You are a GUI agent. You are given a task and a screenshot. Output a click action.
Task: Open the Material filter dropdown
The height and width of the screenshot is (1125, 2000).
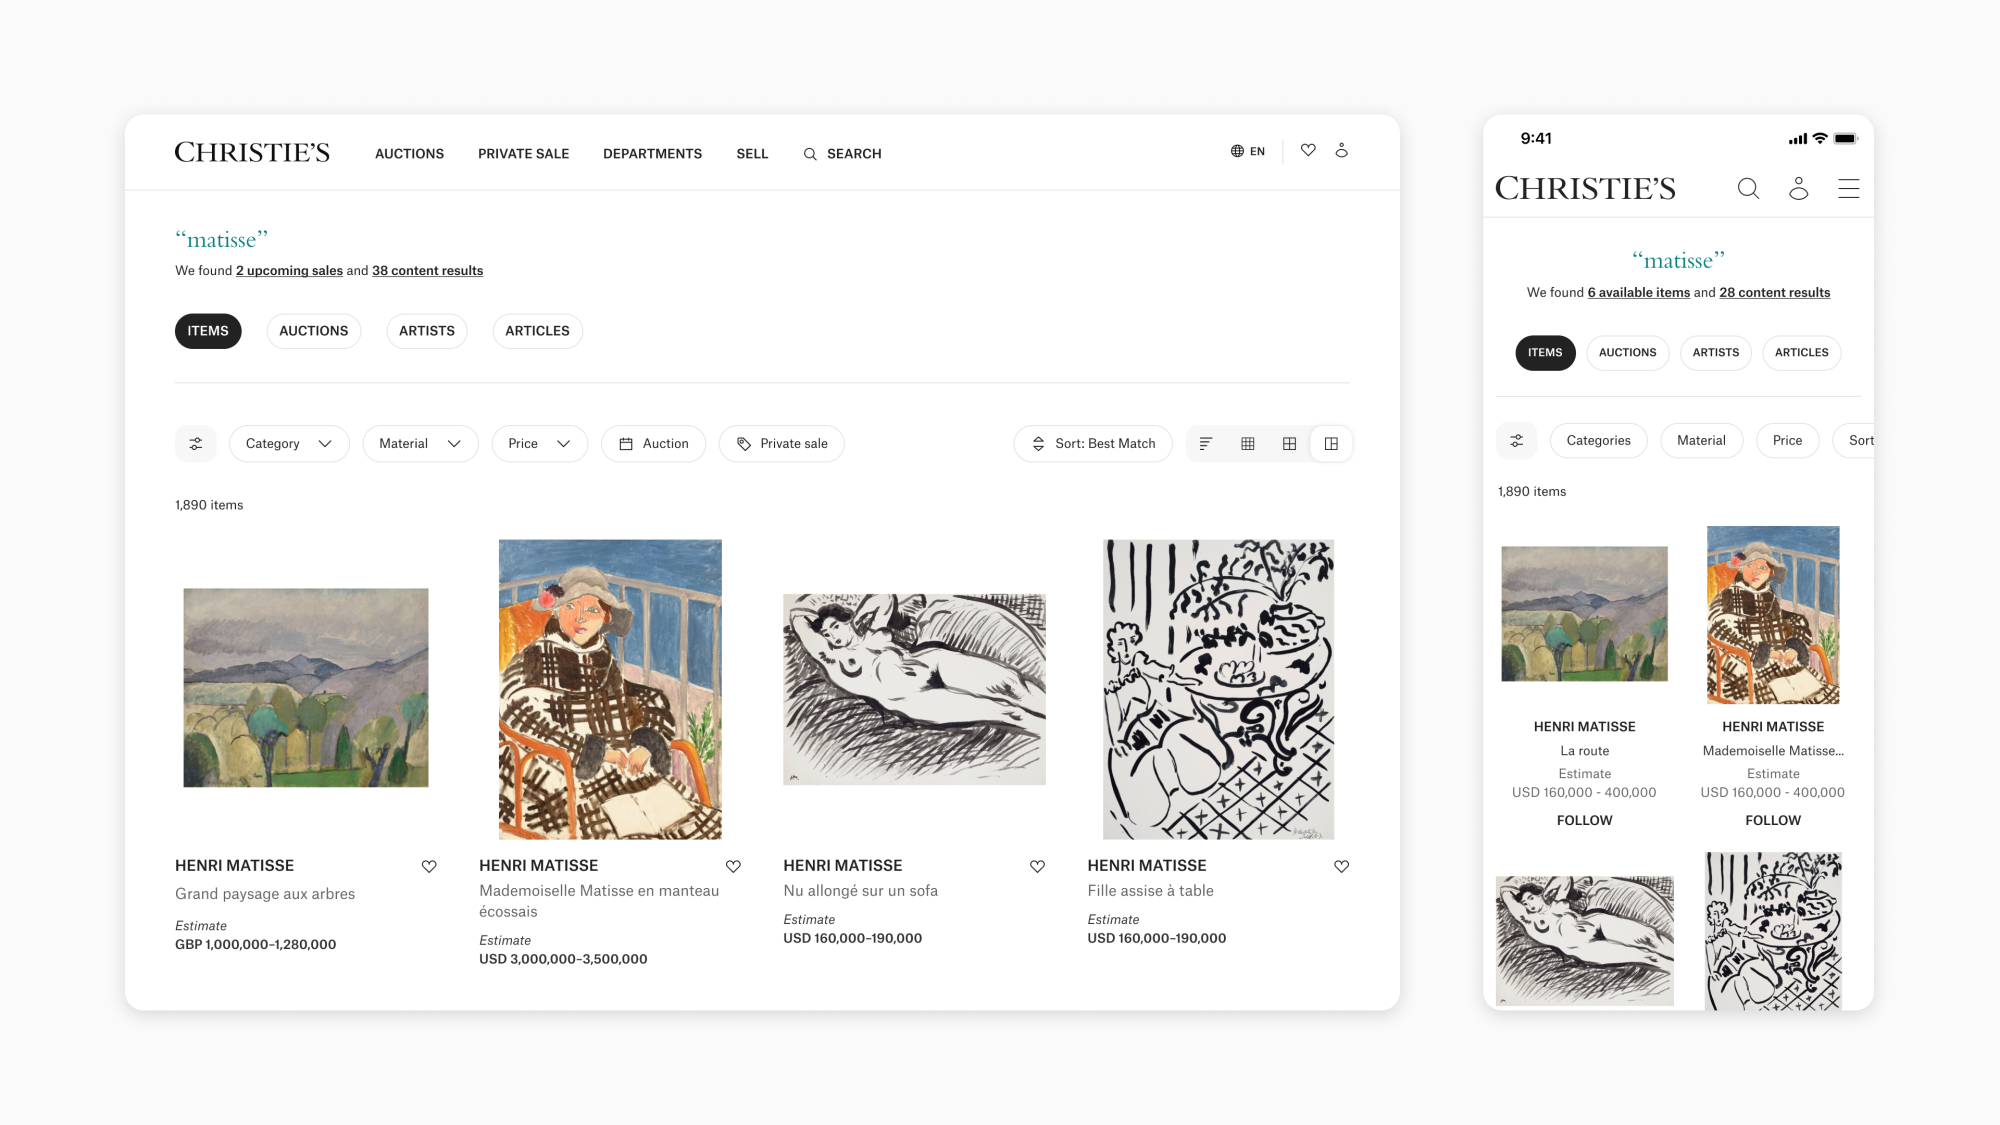(420, 444)
